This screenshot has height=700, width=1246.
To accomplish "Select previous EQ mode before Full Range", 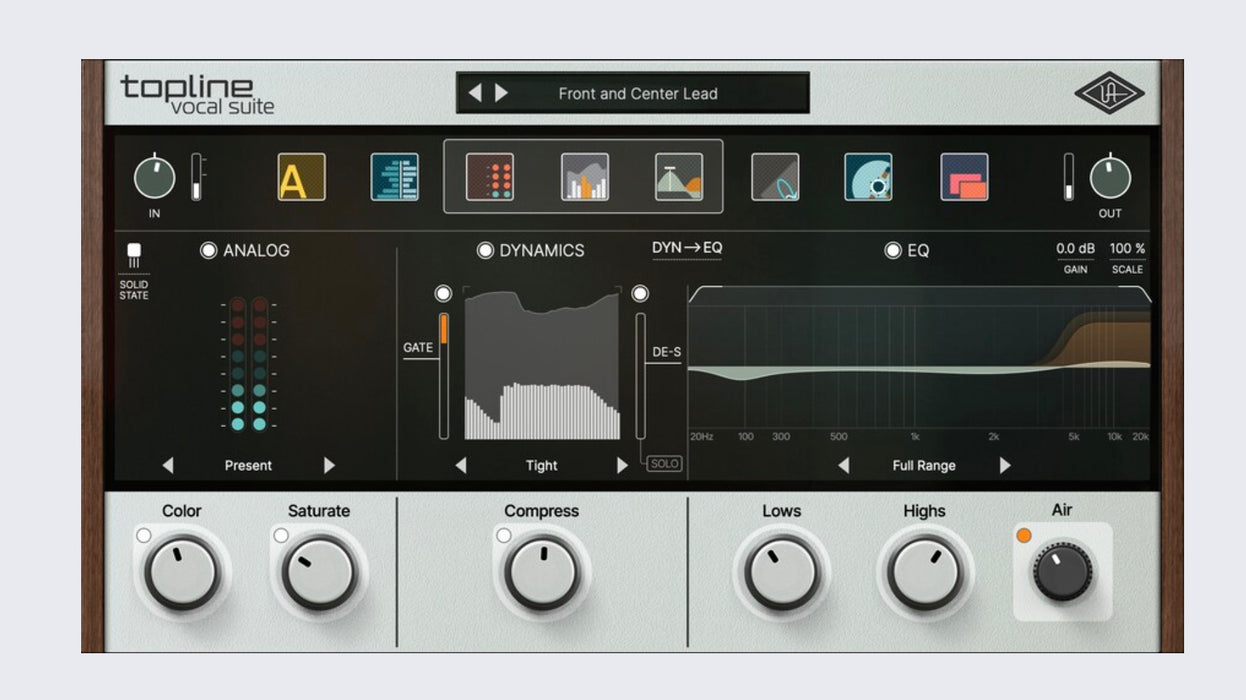I will [x=843, y=465].
